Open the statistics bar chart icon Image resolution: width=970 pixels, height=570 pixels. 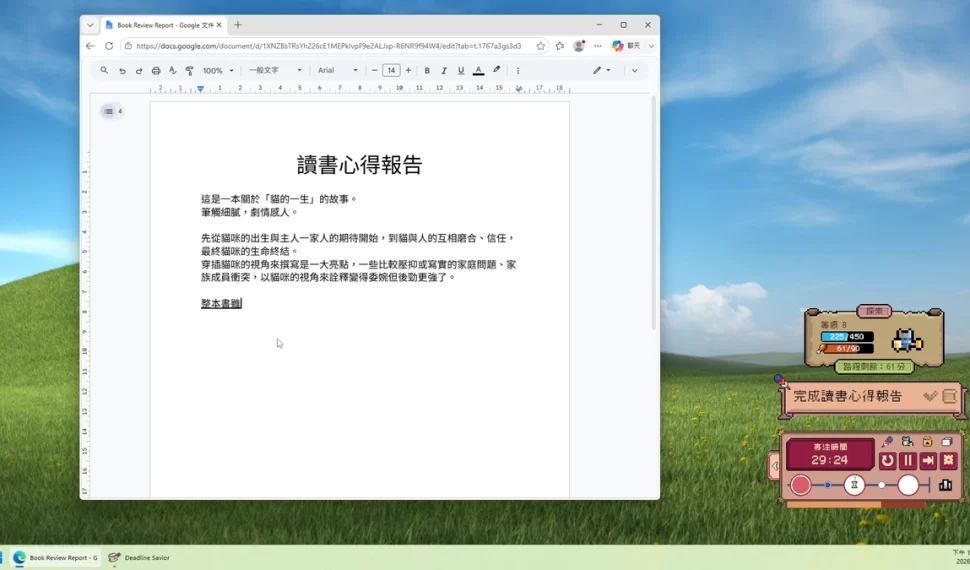pyautogui.click(x=945, y=485)
